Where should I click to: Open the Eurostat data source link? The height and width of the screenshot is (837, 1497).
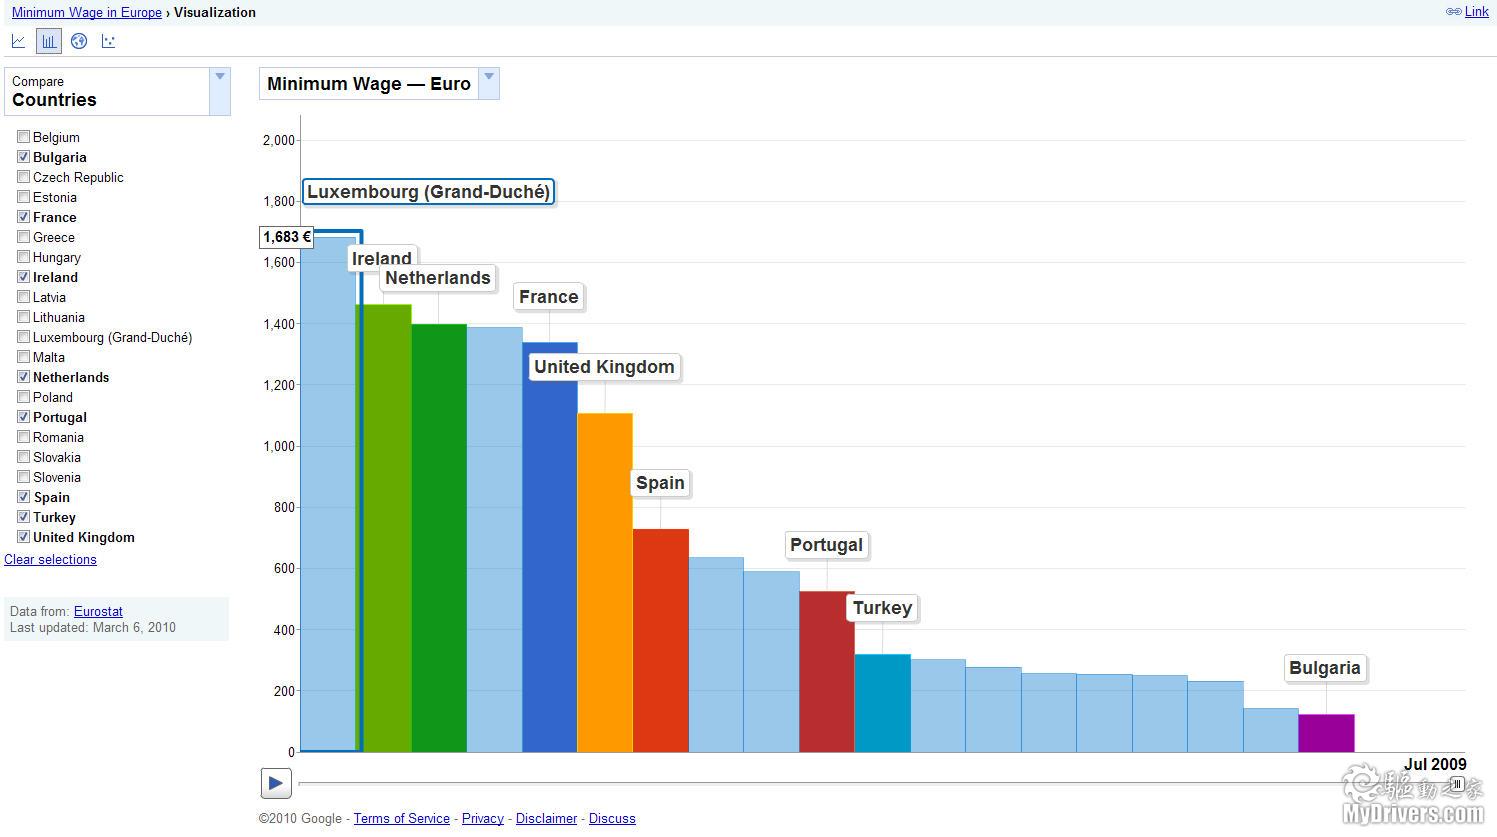(98, 611)
